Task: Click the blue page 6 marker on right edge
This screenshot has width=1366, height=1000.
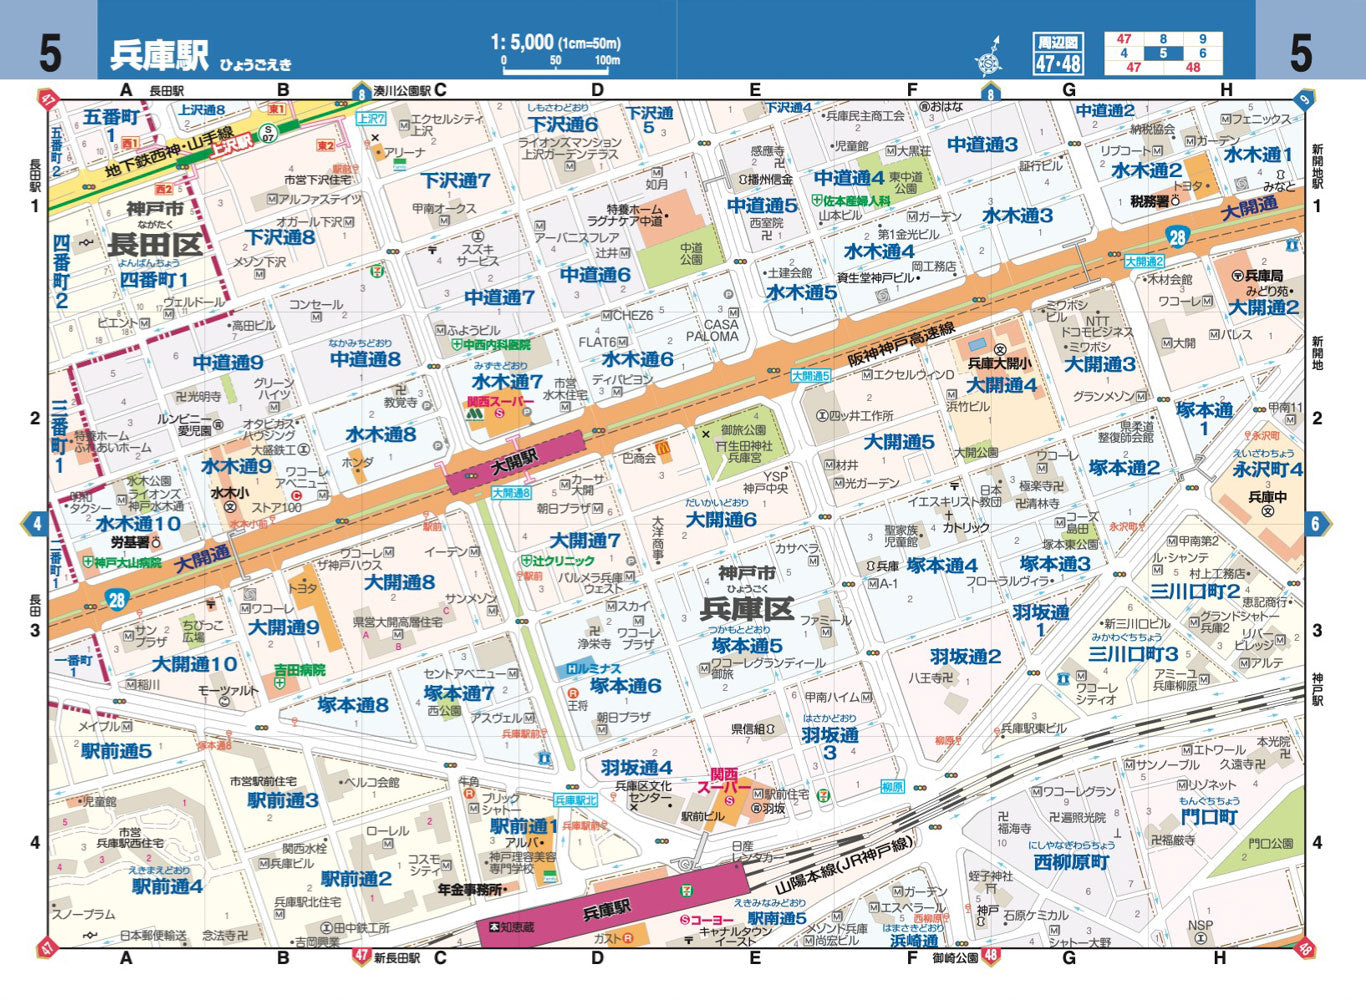Action: (1316, 524)
